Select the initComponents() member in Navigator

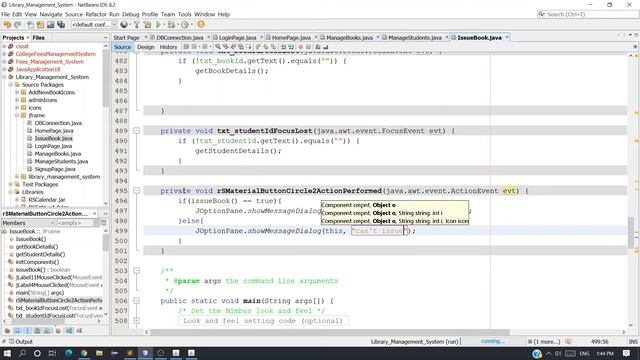37,262
